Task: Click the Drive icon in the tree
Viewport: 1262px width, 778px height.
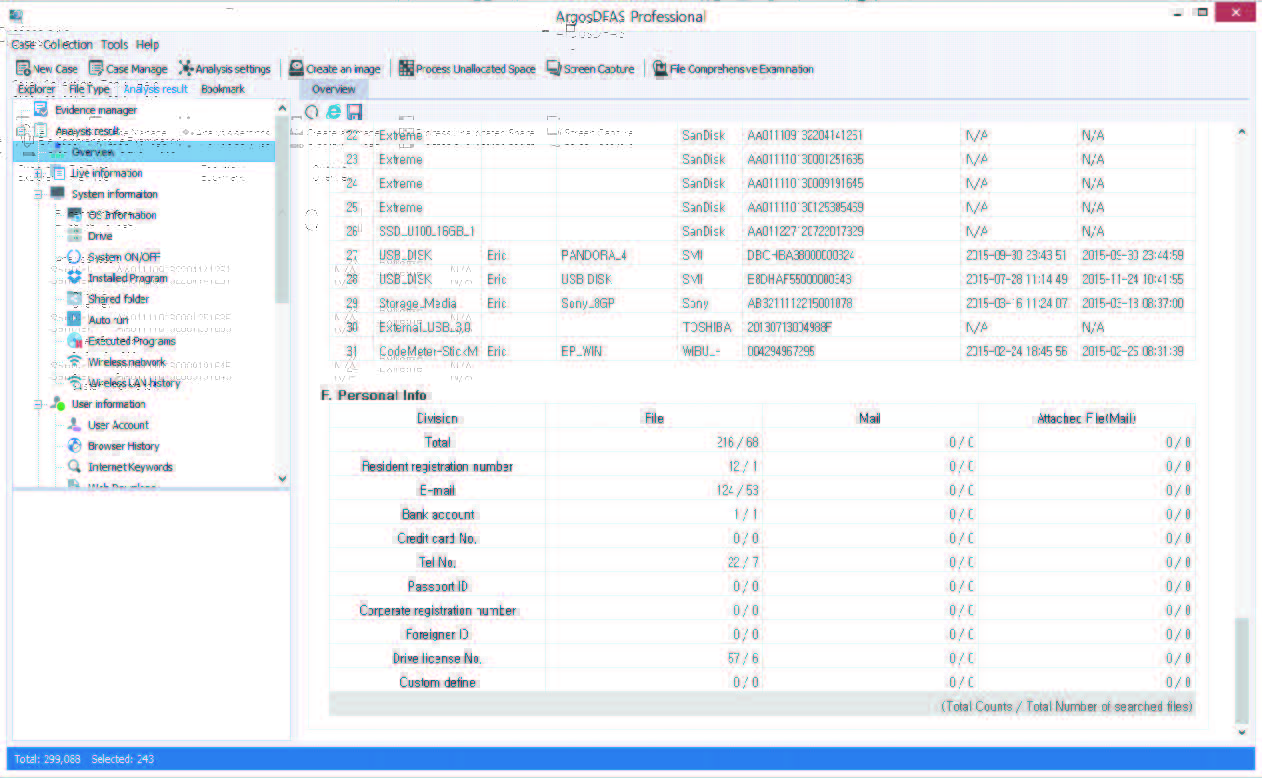Action: pyautogui.click(x=74, y=236)
